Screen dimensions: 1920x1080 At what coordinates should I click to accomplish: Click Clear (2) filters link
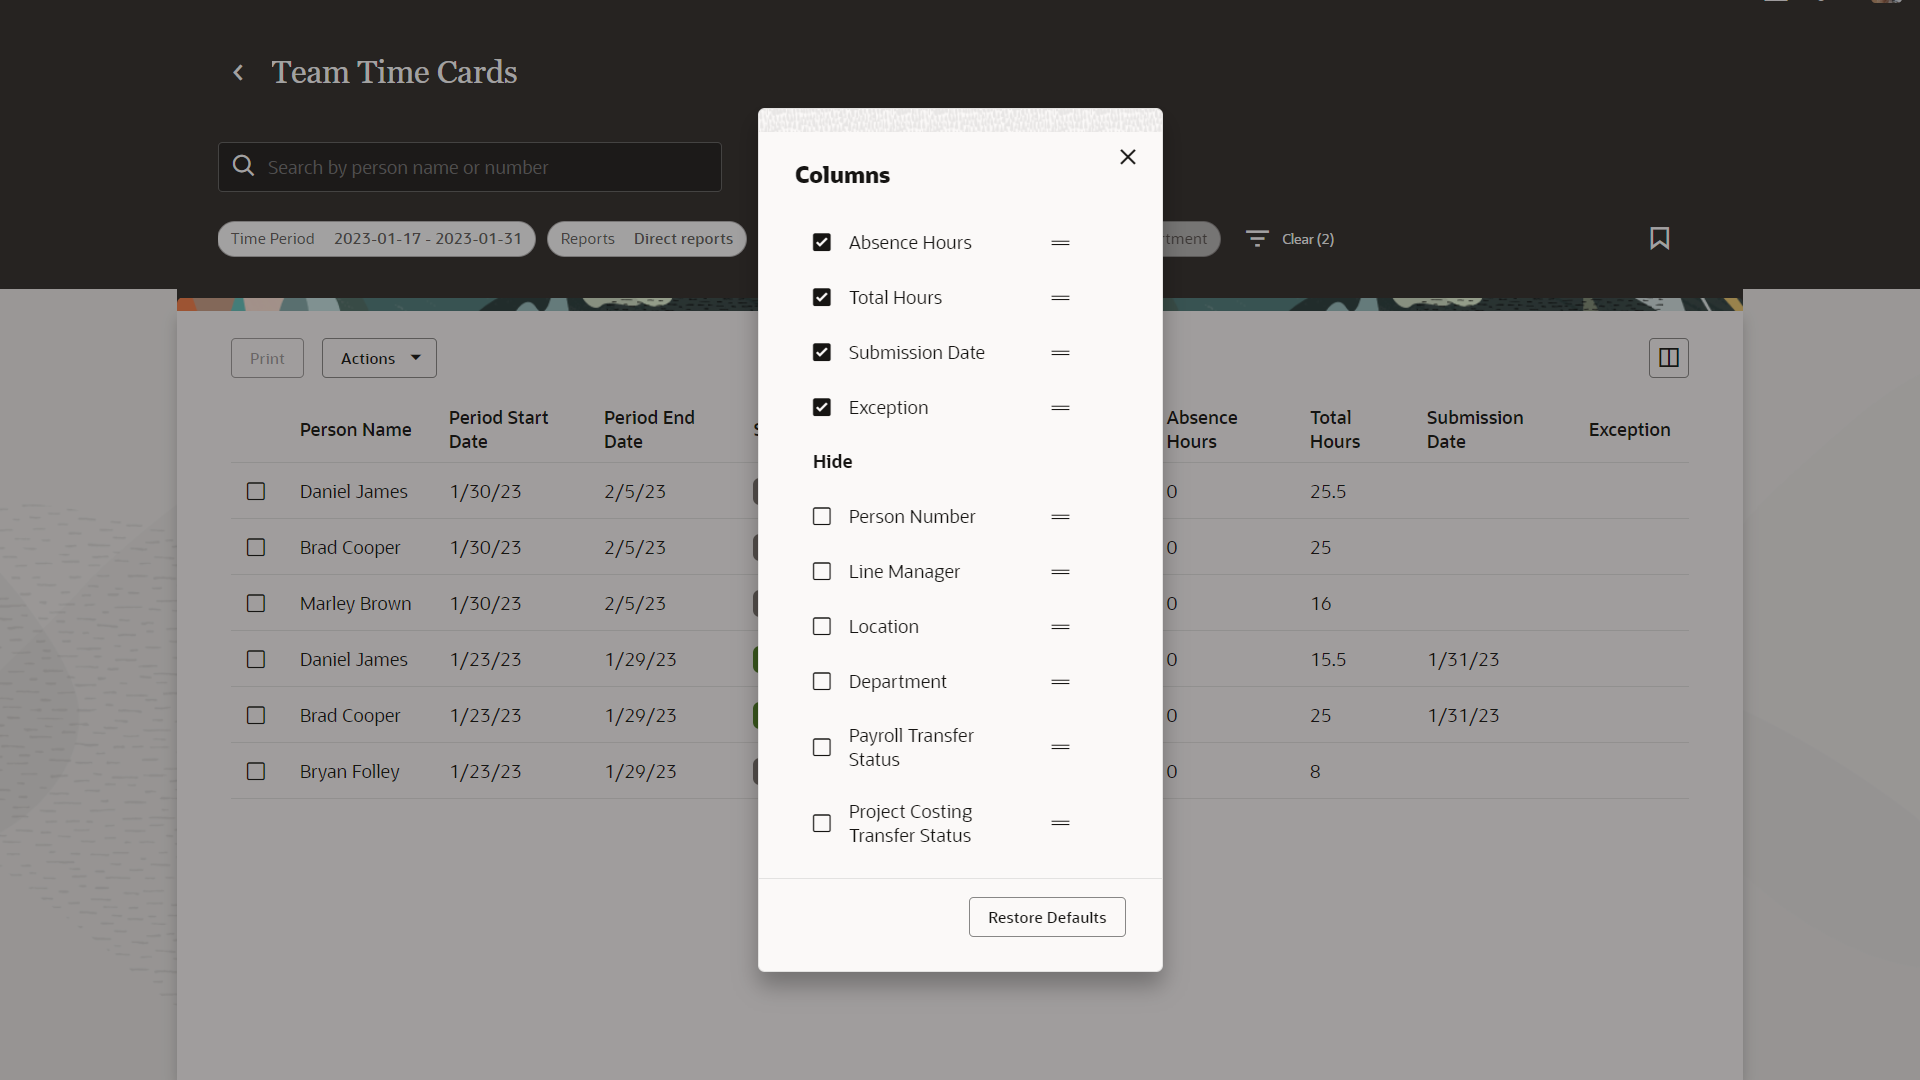pos(1307,239)
